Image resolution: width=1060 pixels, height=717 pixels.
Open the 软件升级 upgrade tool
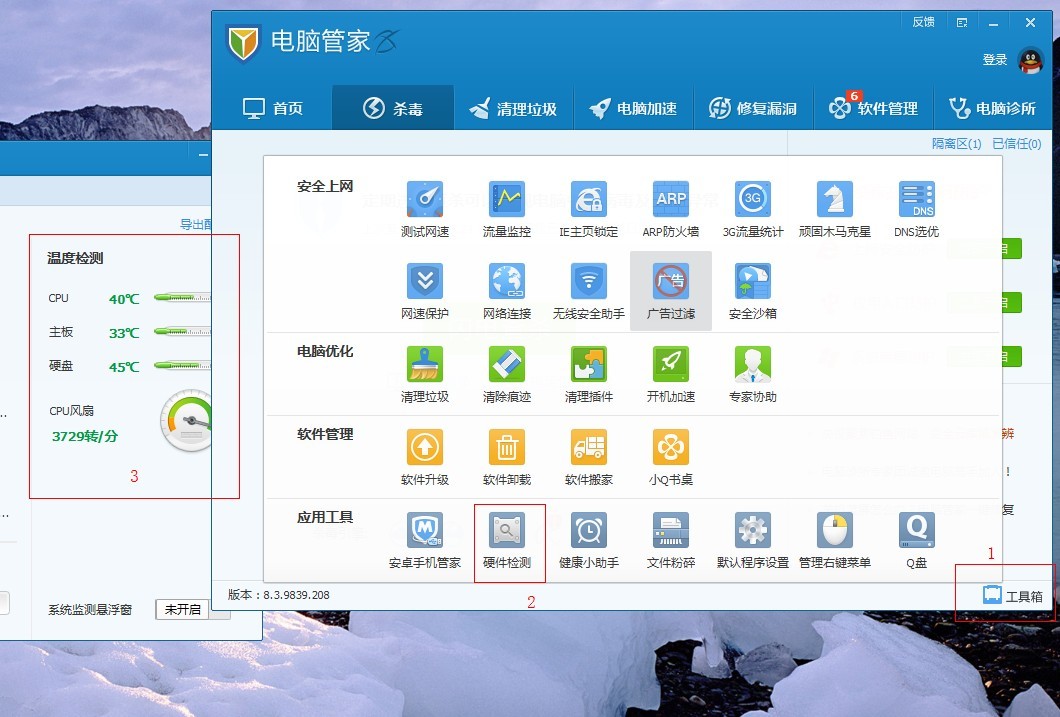tap(425, 458)
